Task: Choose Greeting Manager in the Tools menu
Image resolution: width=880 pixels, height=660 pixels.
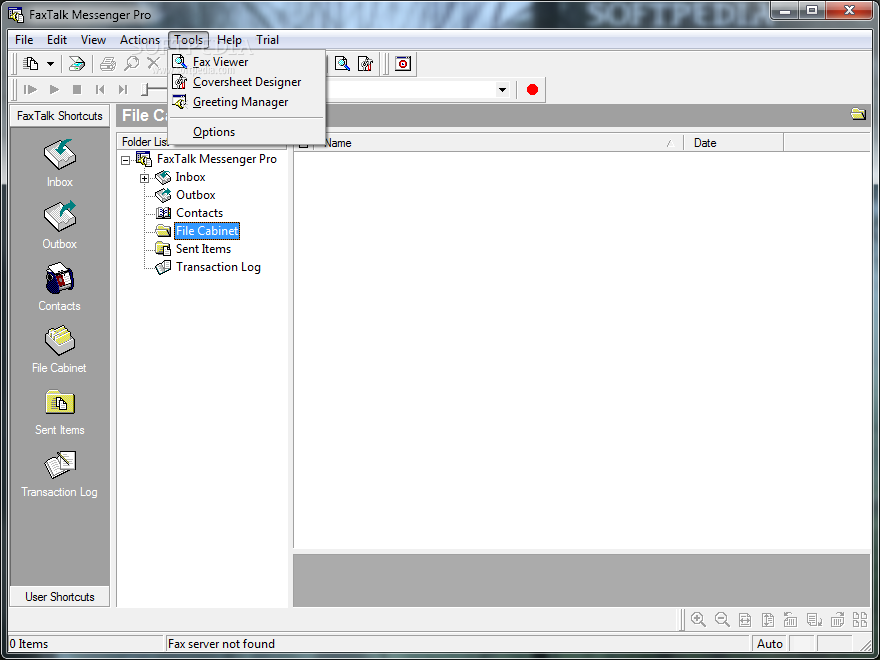Action: (x=246, y=102)
